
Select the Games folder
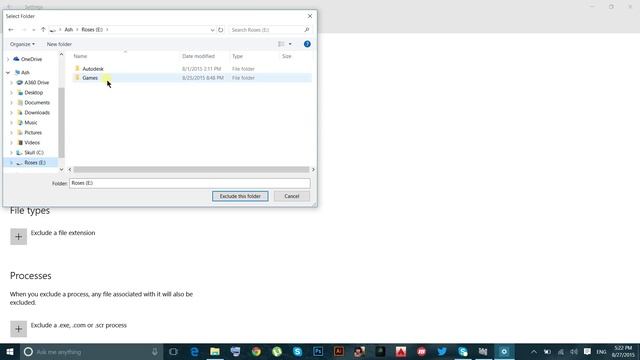(90, 78)
